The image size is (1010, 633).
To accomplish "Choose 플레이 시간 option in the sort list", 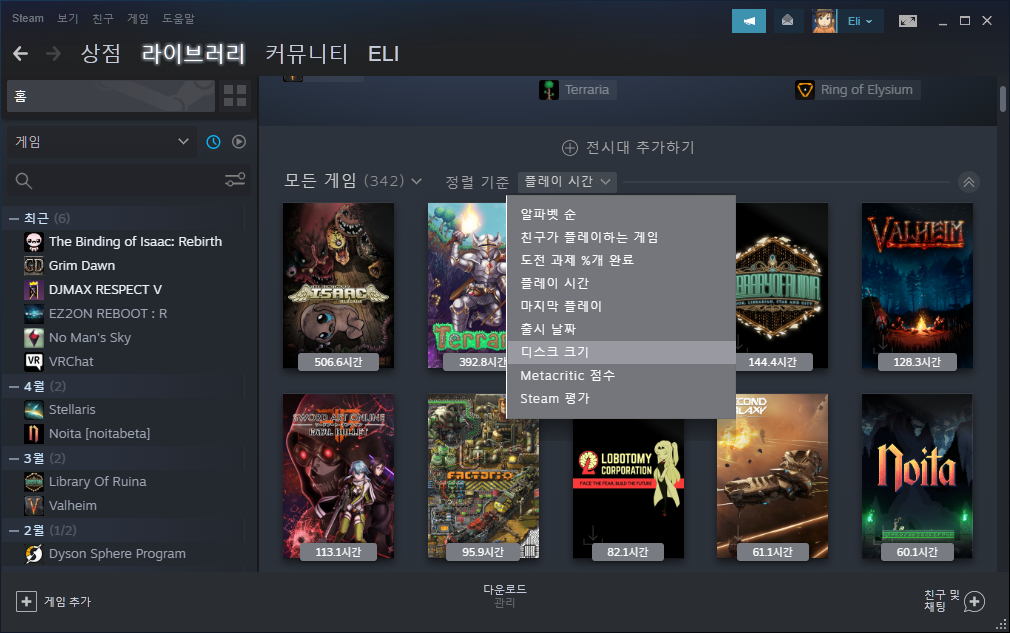I will [621, 283].
